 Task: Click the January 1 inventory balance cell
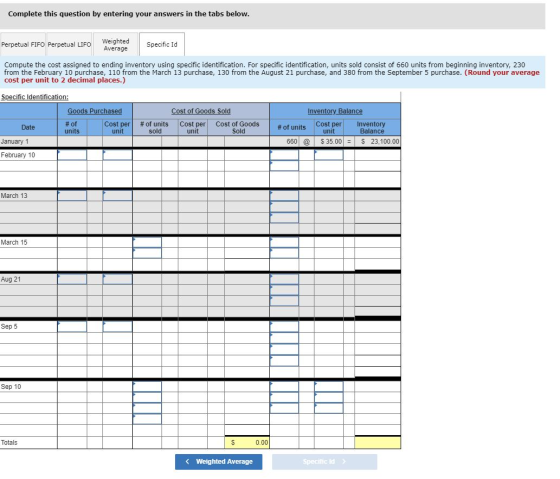(x=378, y=141)
